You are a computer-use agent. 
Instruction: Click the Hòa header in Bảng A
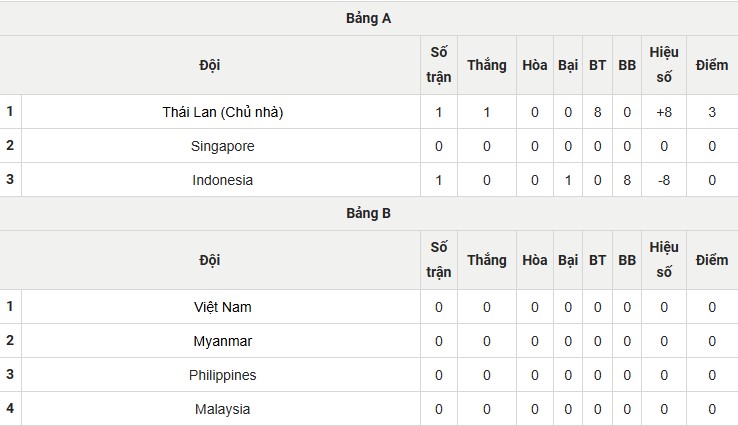[535, 65]
